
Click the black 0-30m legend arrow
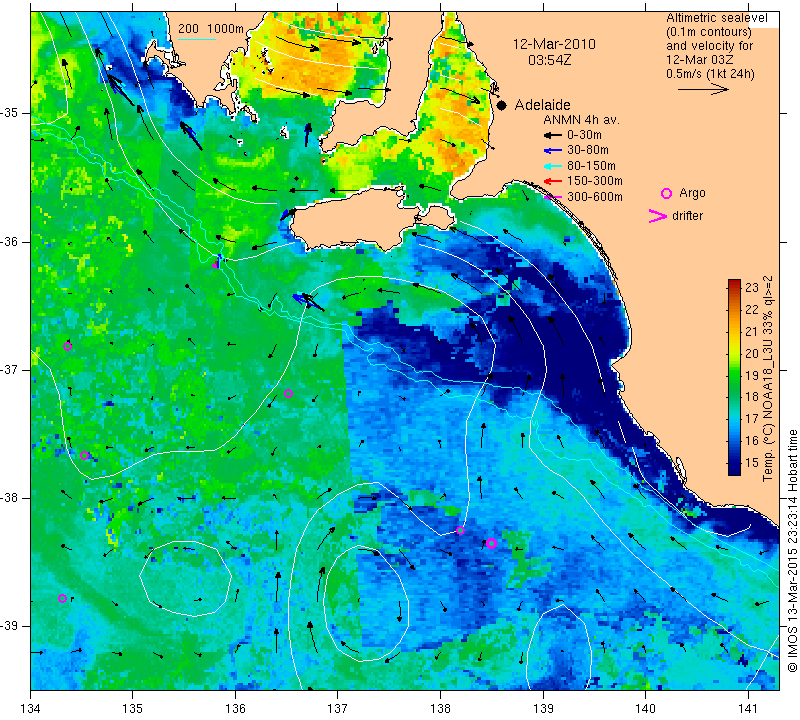[x=553, y=135]
